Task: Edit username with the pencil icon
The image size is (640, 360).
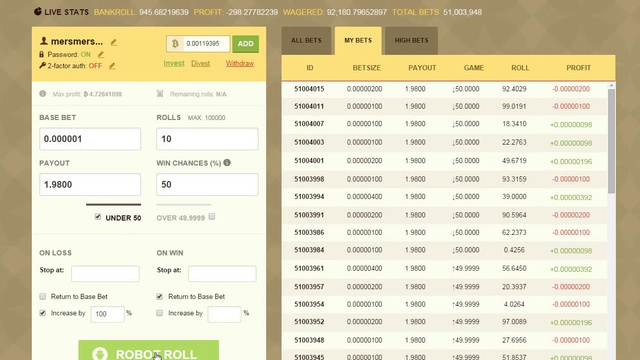Action: click(114, 42)
